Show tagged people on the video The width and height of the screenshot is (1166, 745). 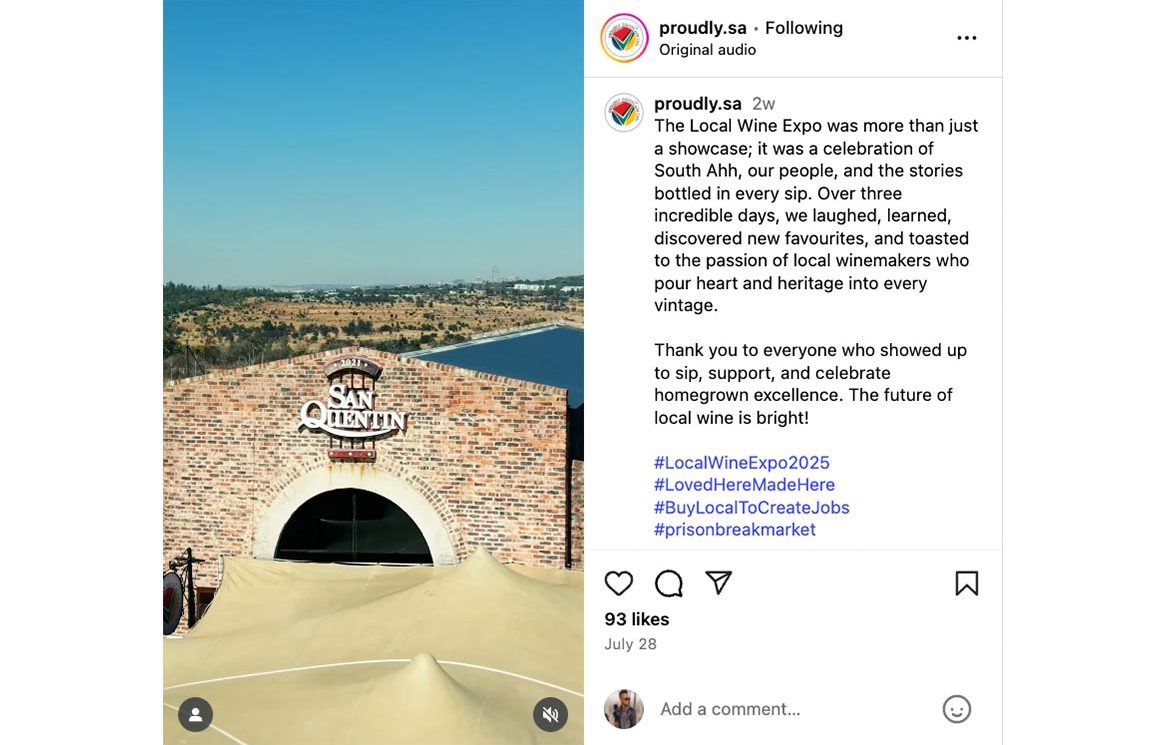[196, 714]
